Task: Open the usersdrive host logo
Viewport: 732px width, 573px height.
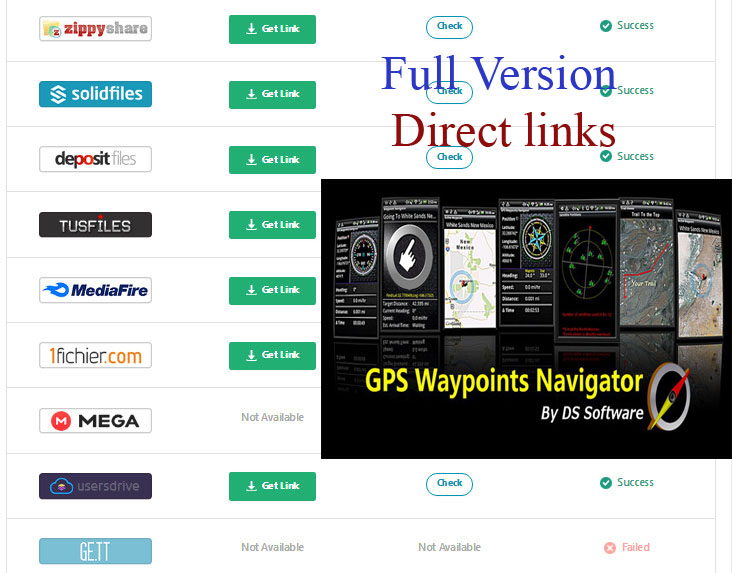Action: tap(95, 486)
